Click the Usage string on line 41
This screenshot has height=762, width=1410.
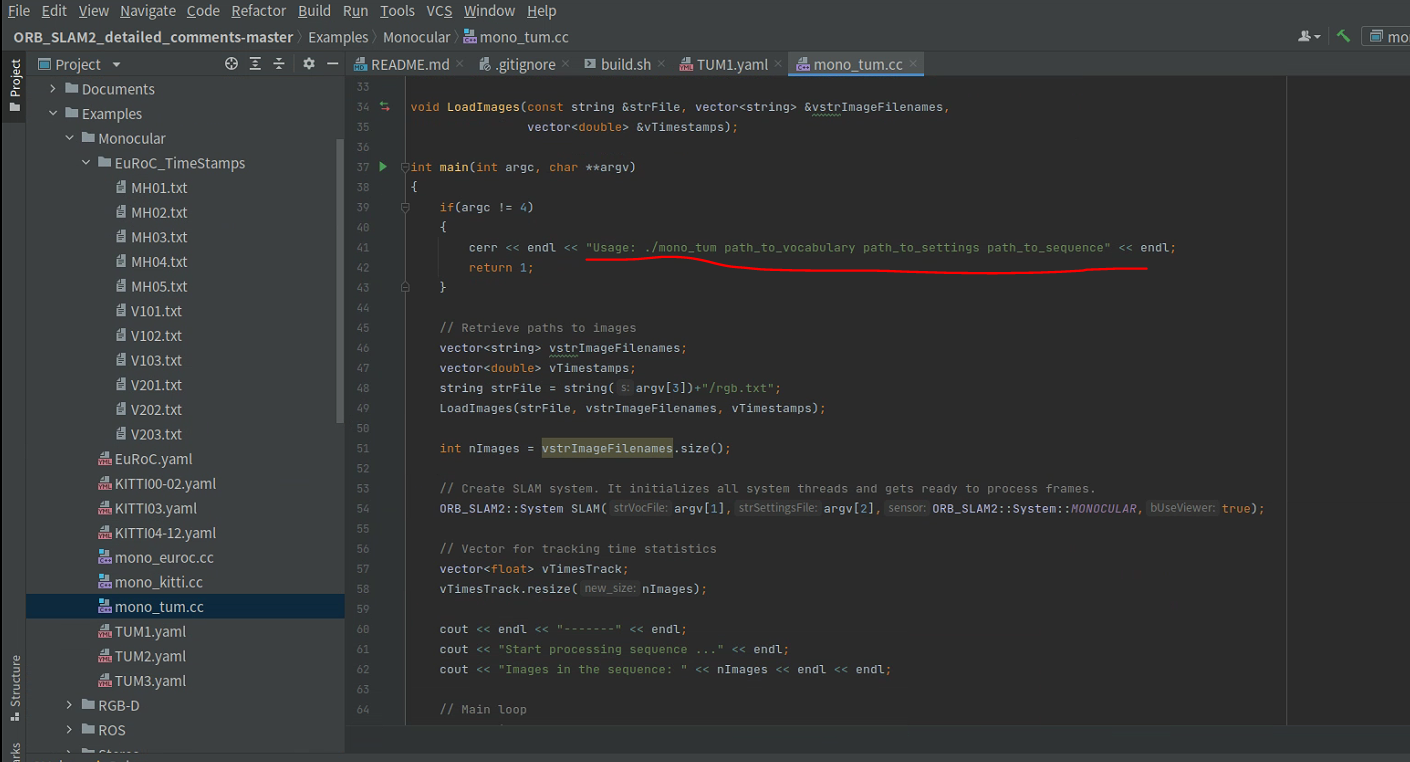click(x=848, y=247)
